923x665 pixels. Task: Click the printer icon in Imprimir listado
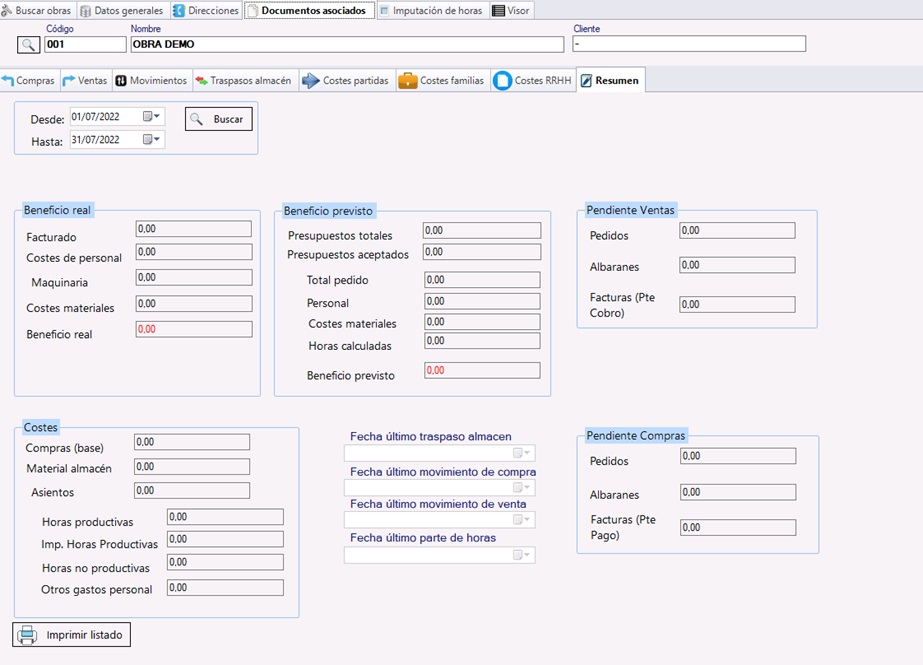point(28,635)
